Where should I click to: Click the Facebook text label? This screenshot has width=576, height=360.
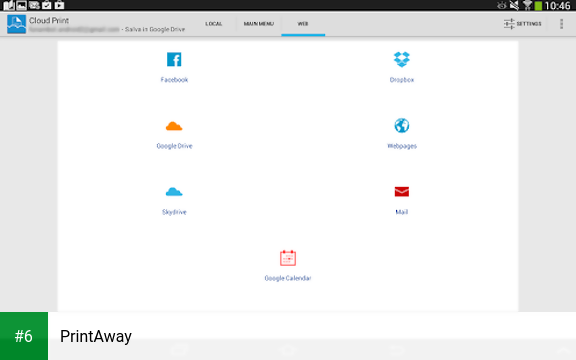pyautogui.click(x=174, y=80)
